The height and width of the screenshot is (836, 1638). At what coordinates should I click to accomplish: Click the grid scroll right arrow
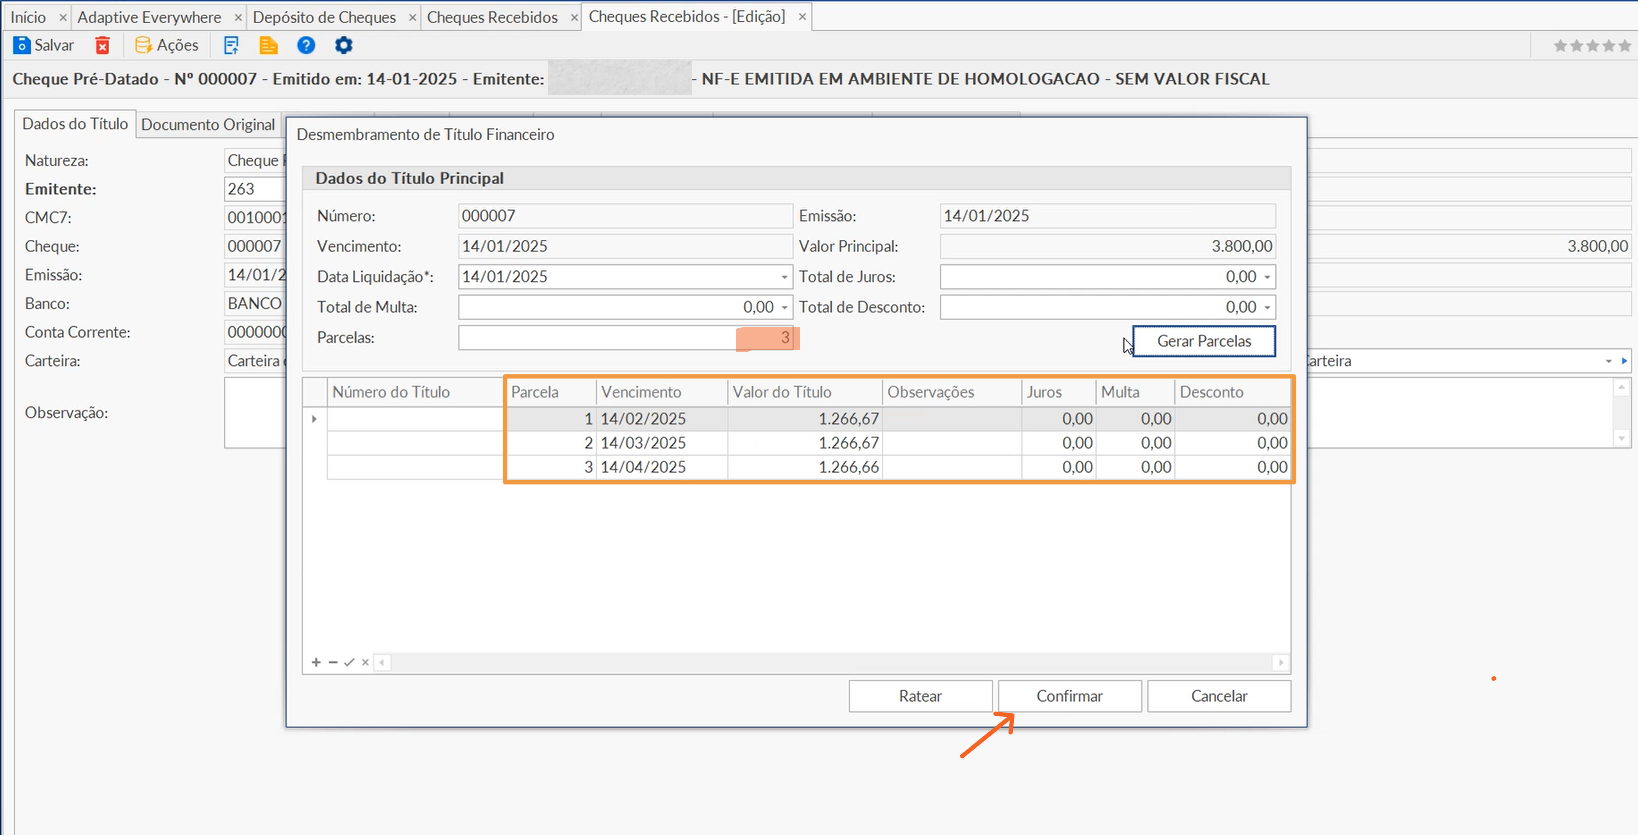click(x=1281, y=662)
